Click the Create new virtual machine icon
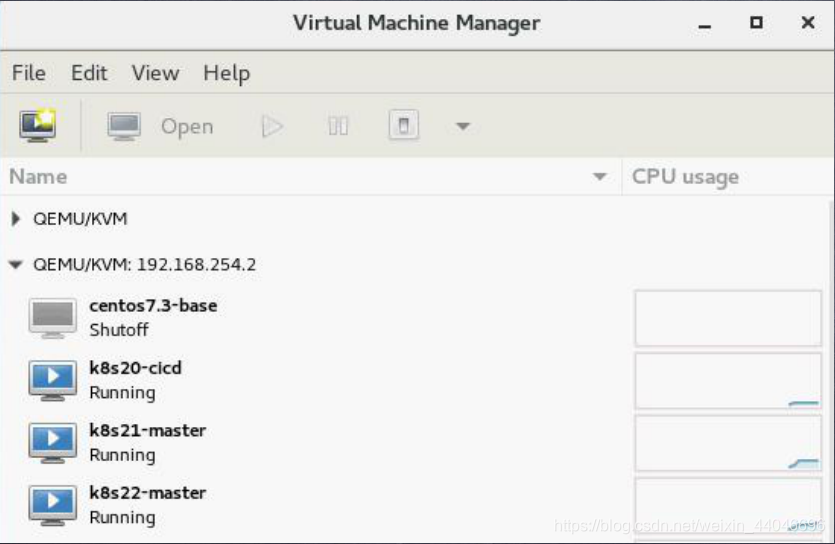Screen dimensions: 835x544 click(38, 126)
